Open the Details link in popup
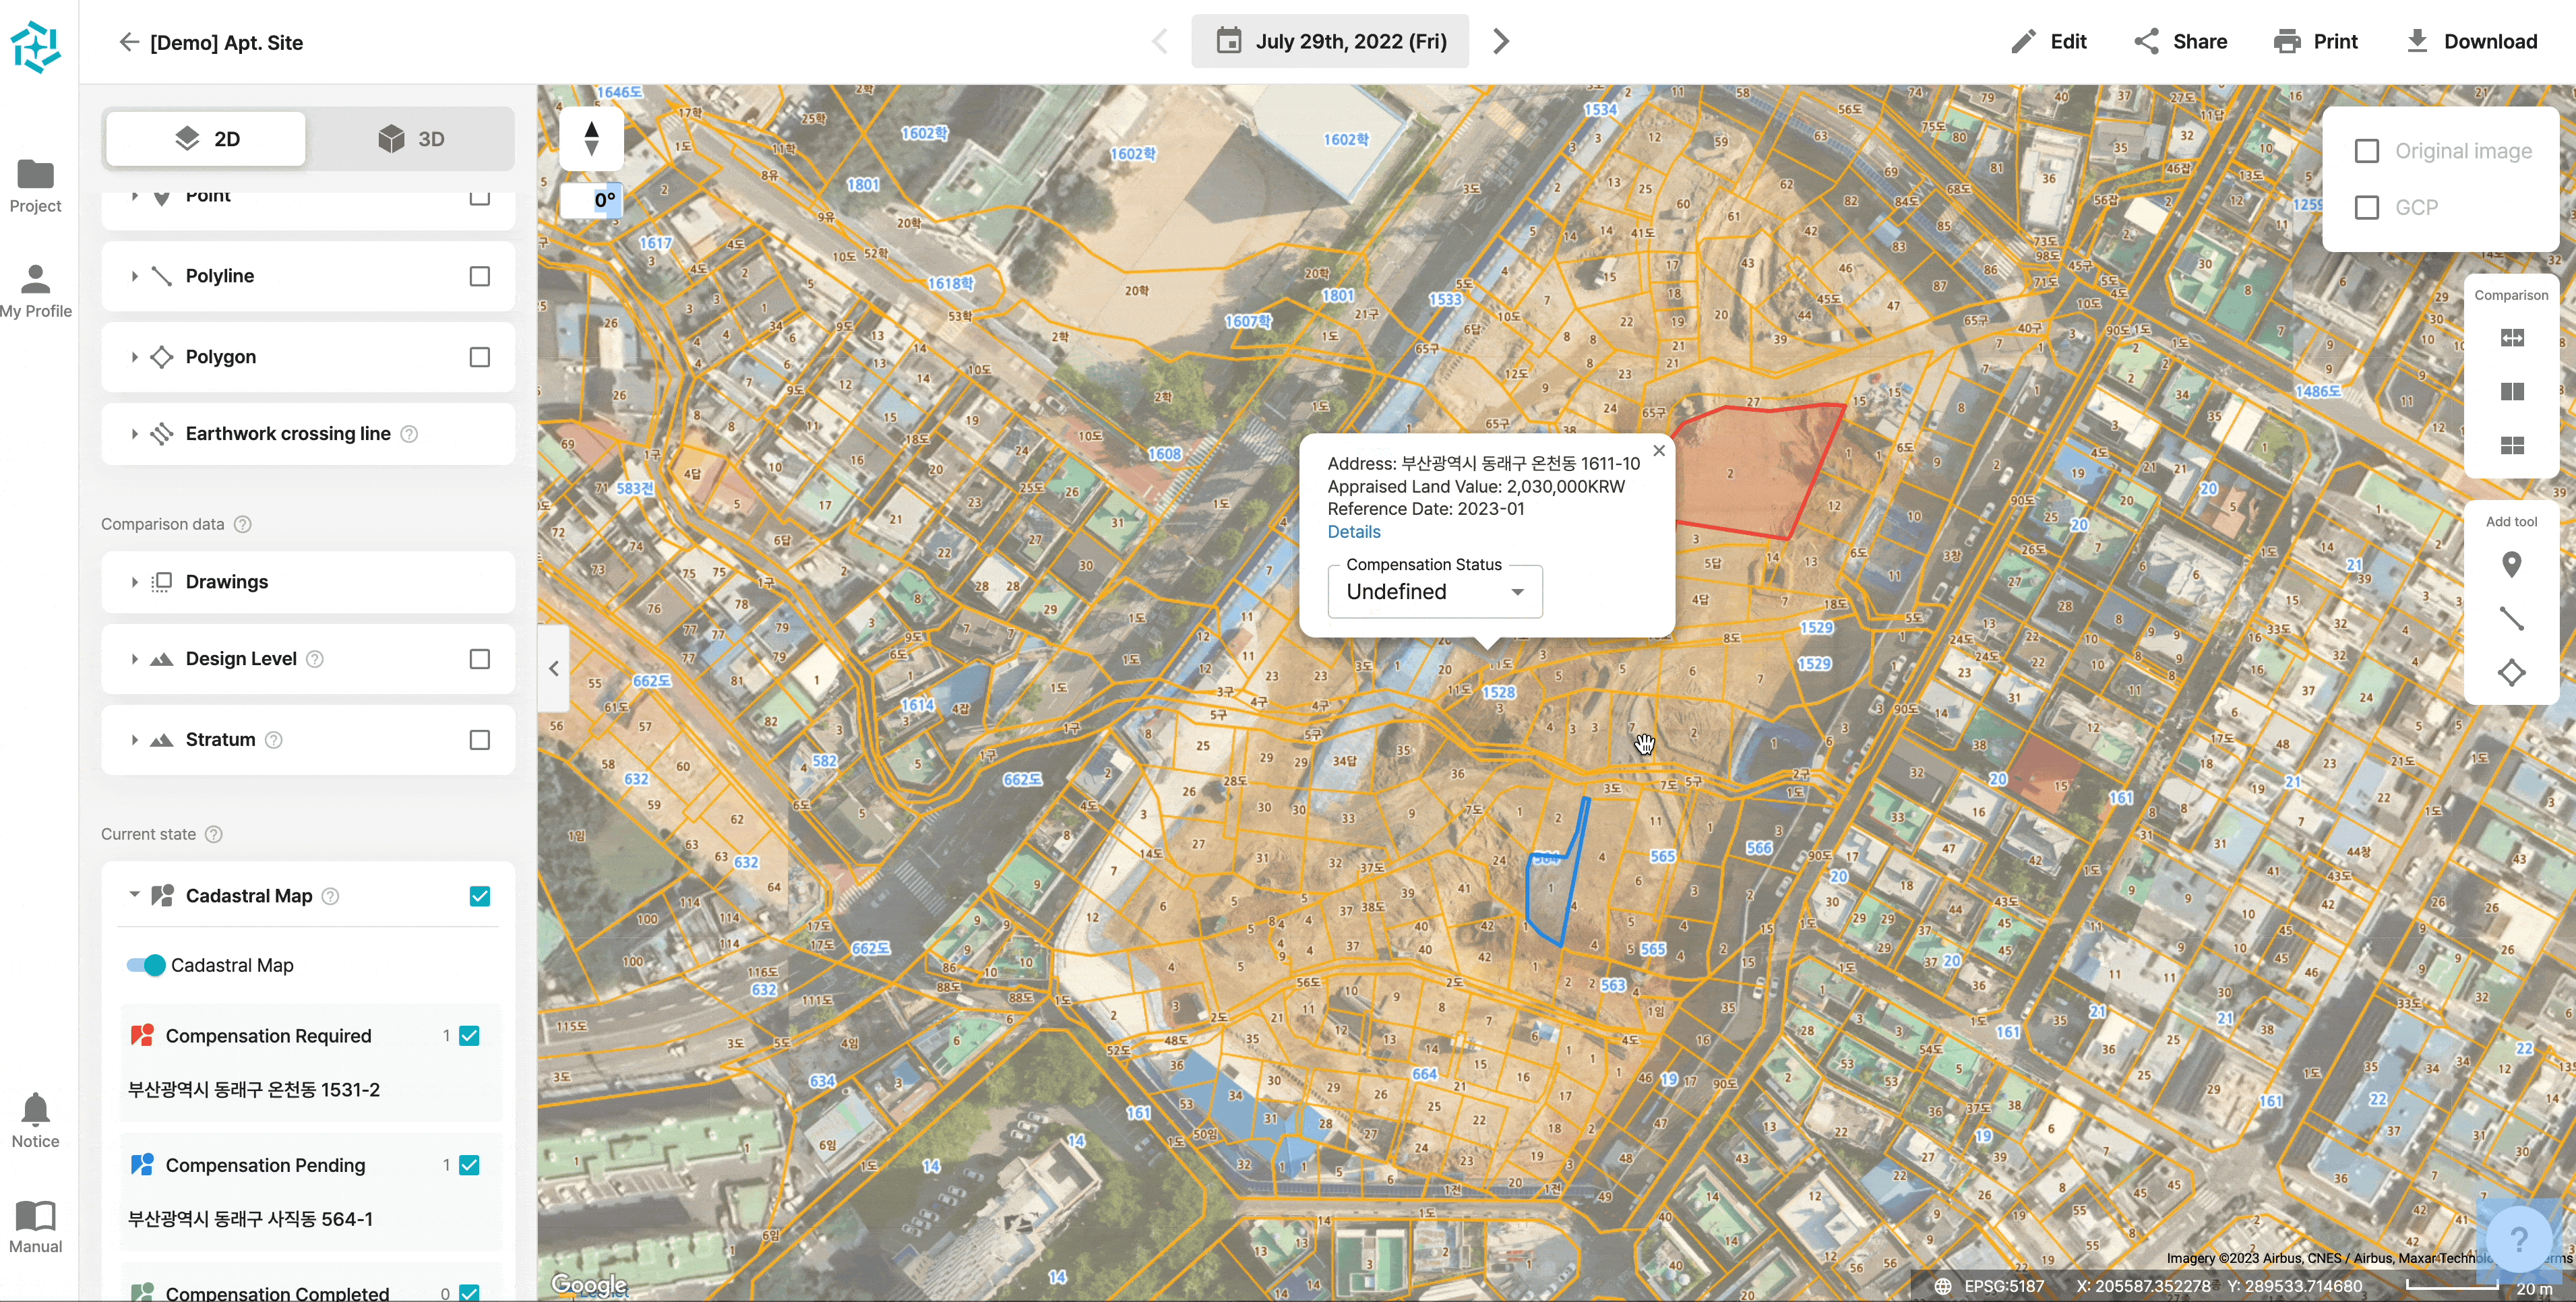The width and height of the screenshot is (2576, 1302). (1354, 532)
